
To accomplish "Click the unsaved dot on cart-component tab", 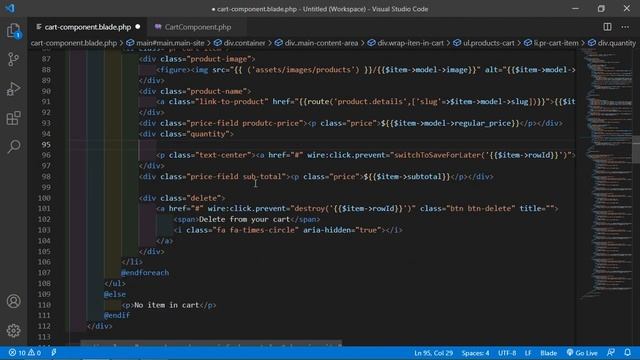I will coord(138,27).
